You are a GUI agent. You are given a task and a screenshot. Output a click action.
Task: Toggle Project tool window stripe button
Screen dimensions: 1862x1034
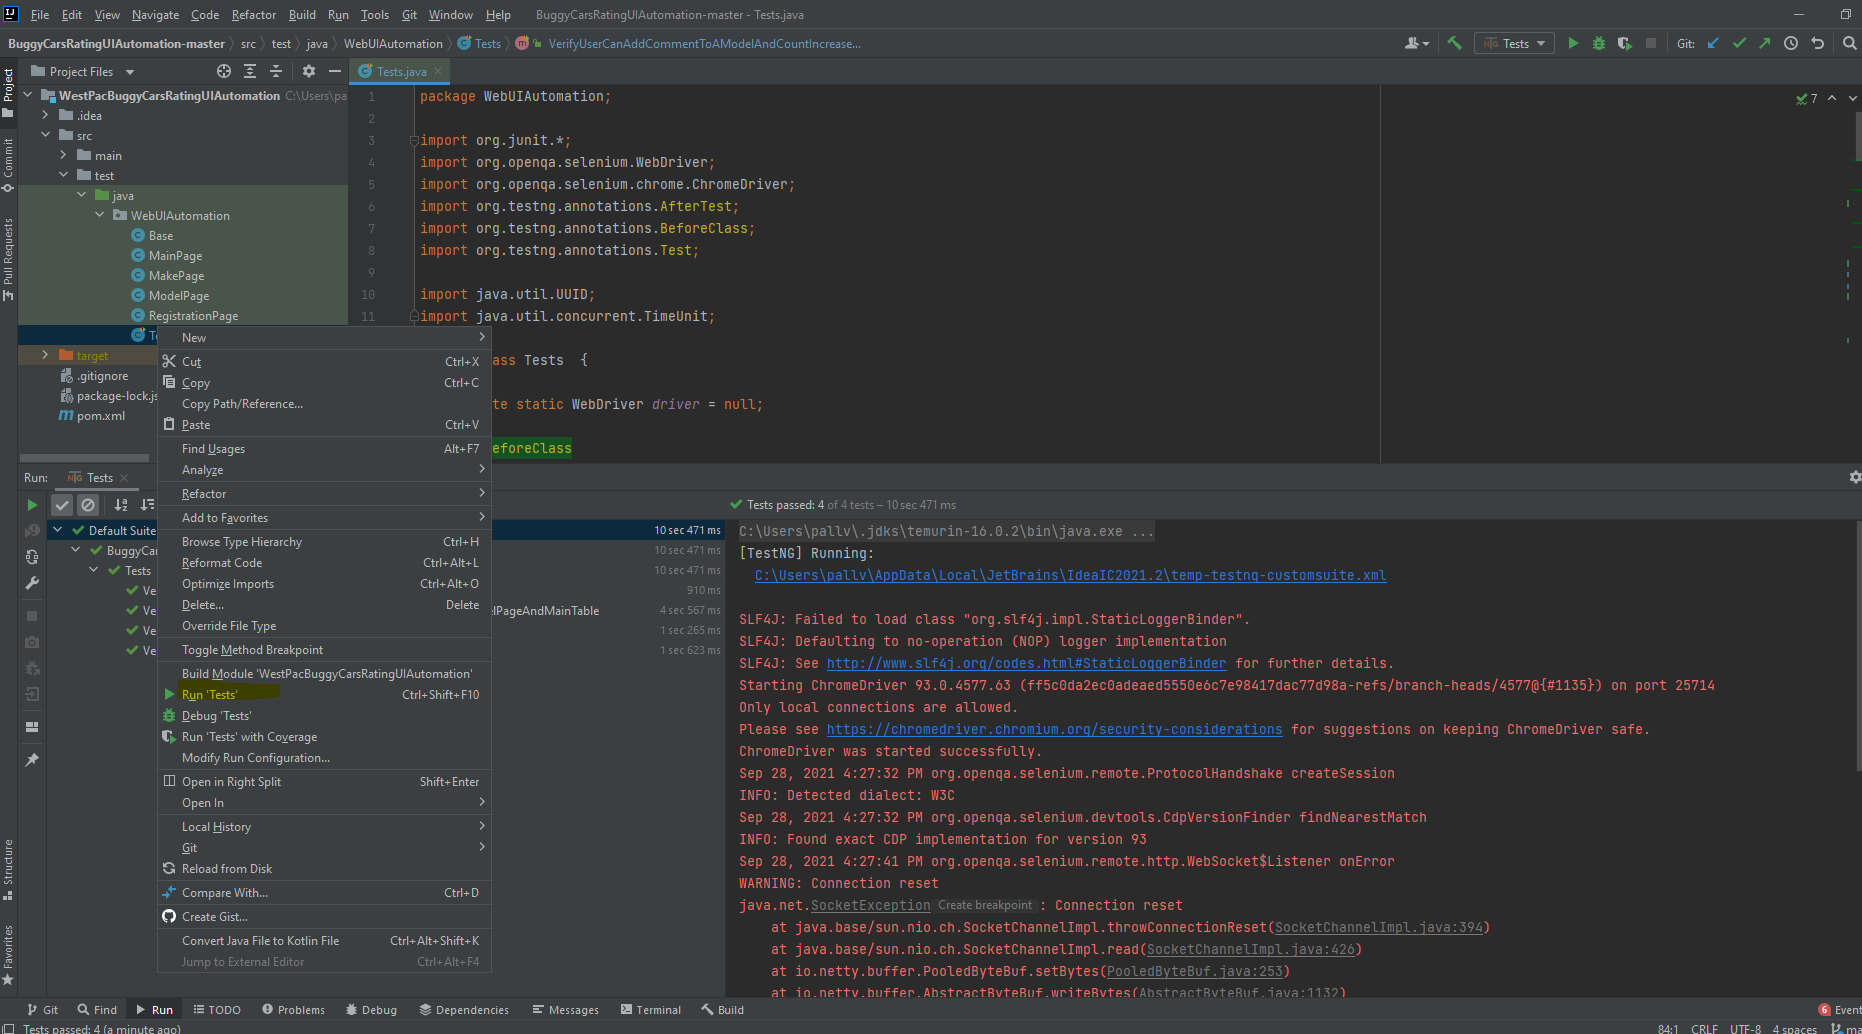[8, 92]
